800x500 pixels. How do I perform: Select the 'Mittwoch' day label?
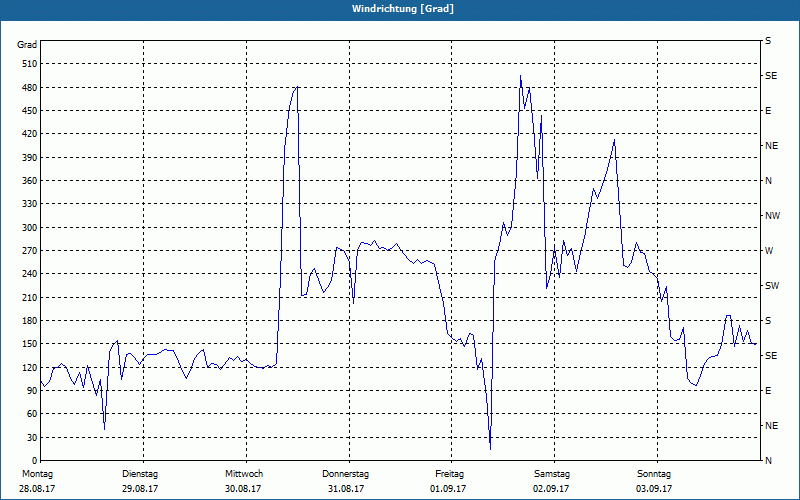click(244, 474)
